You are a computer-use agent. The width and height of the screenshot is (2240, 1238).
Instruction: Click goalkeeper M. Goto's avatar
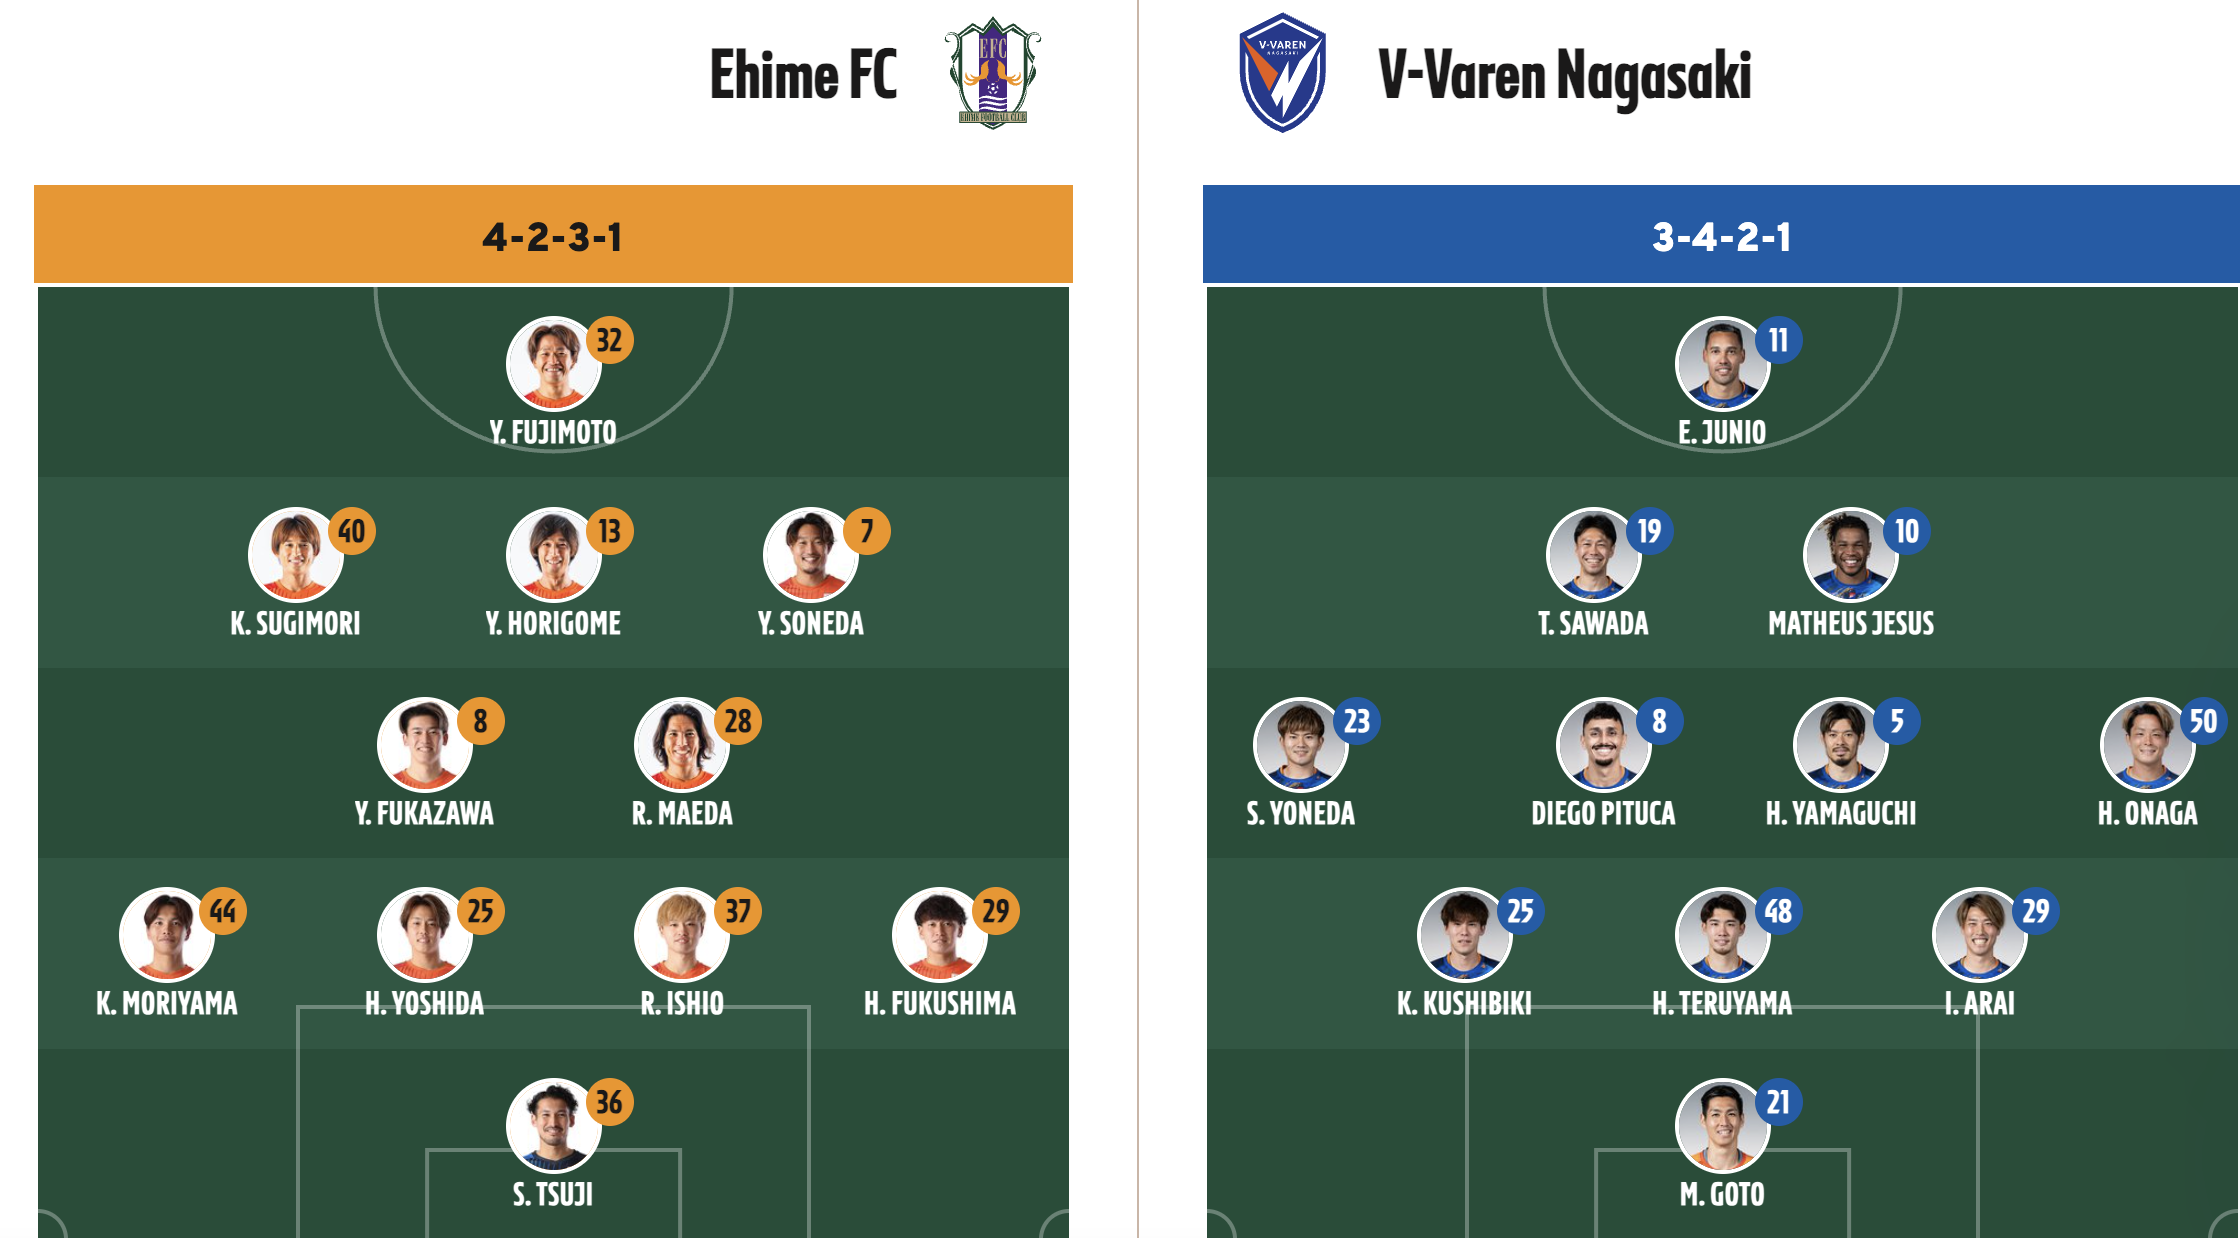1722,1126
